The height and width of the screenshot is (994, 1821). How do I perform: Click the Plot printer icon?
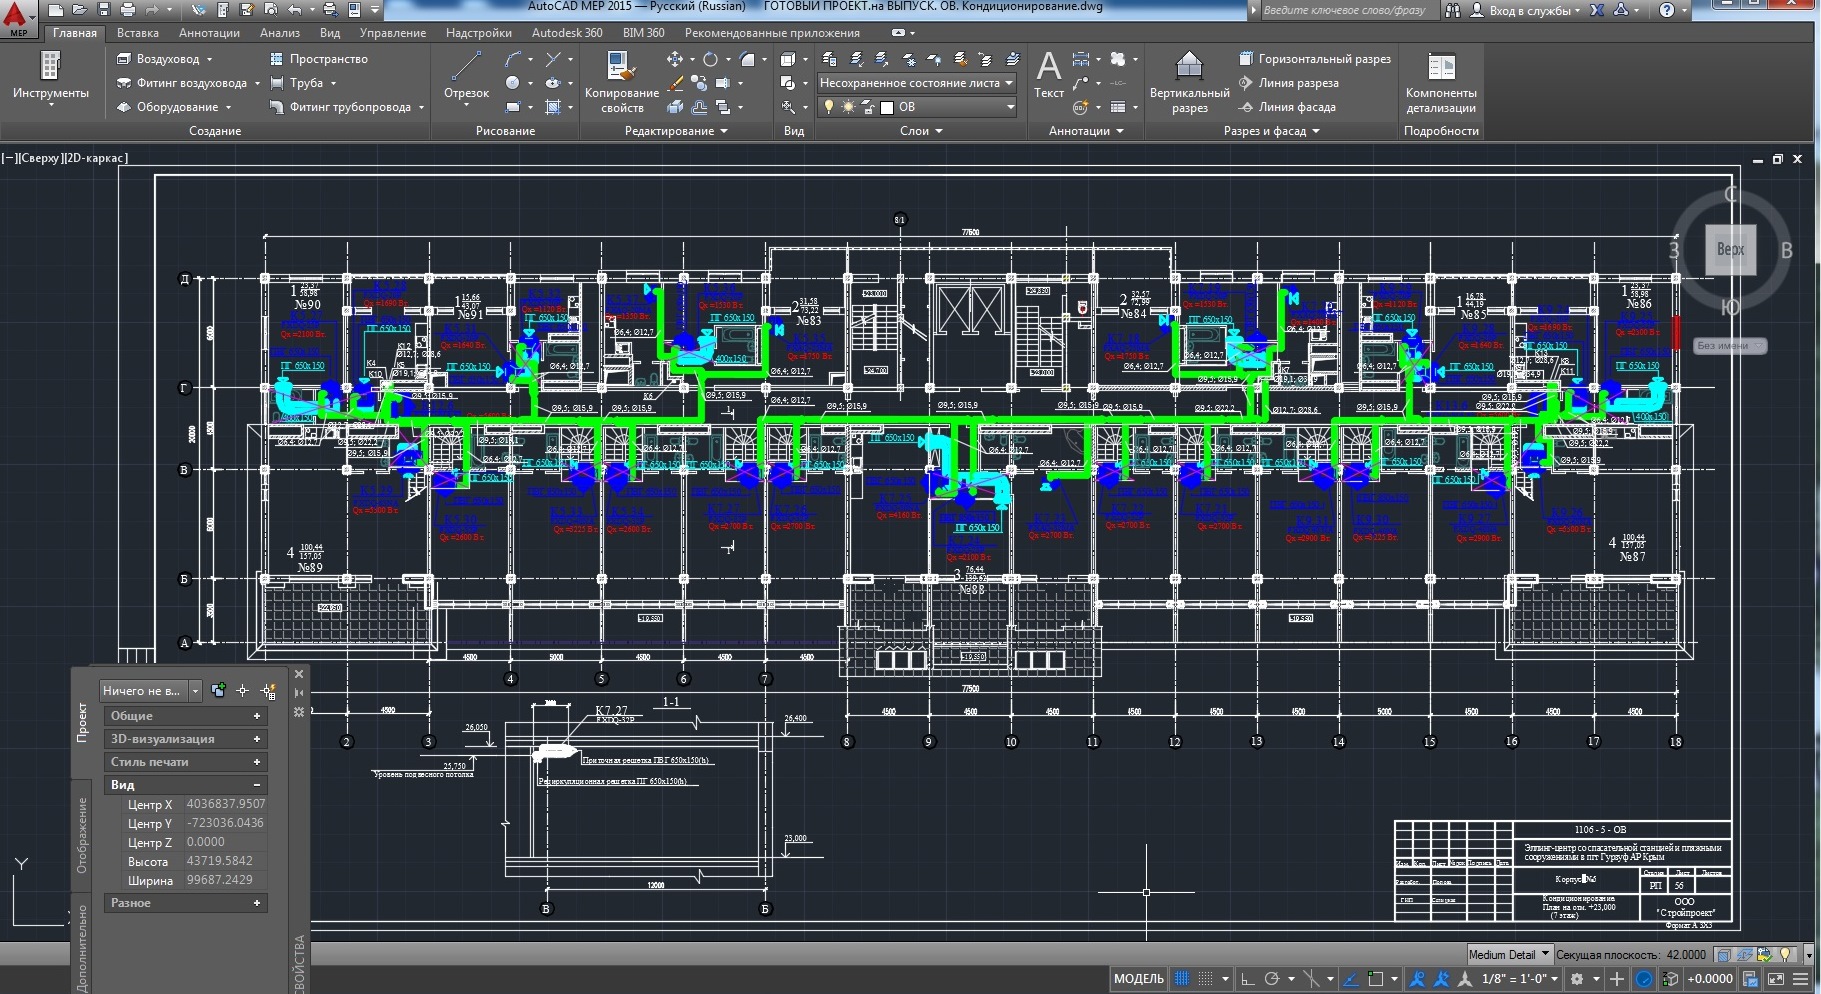(x=128, y=10)
